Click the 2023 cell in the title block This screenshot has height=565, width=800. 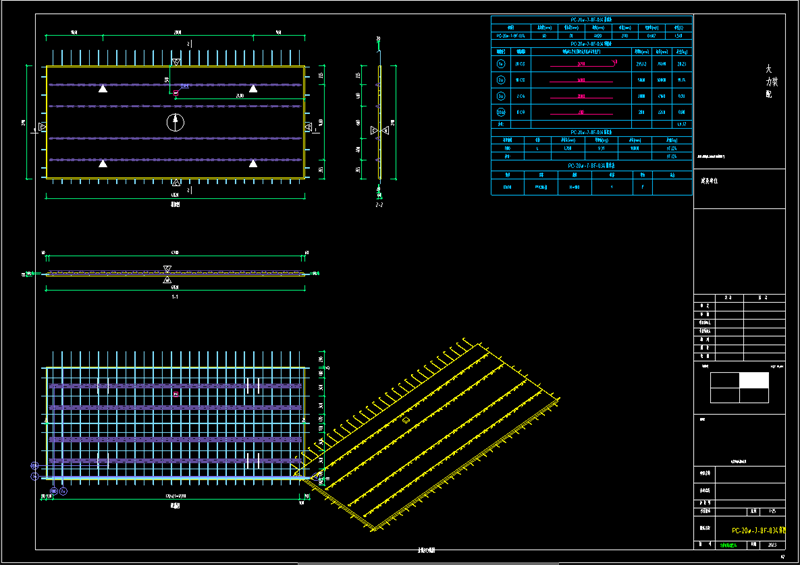[771, 545]
